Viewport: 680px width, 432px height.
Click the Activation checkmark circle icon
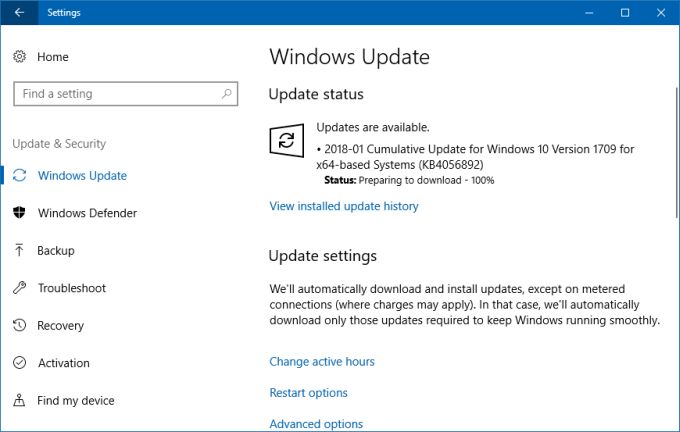coord(20,363)
